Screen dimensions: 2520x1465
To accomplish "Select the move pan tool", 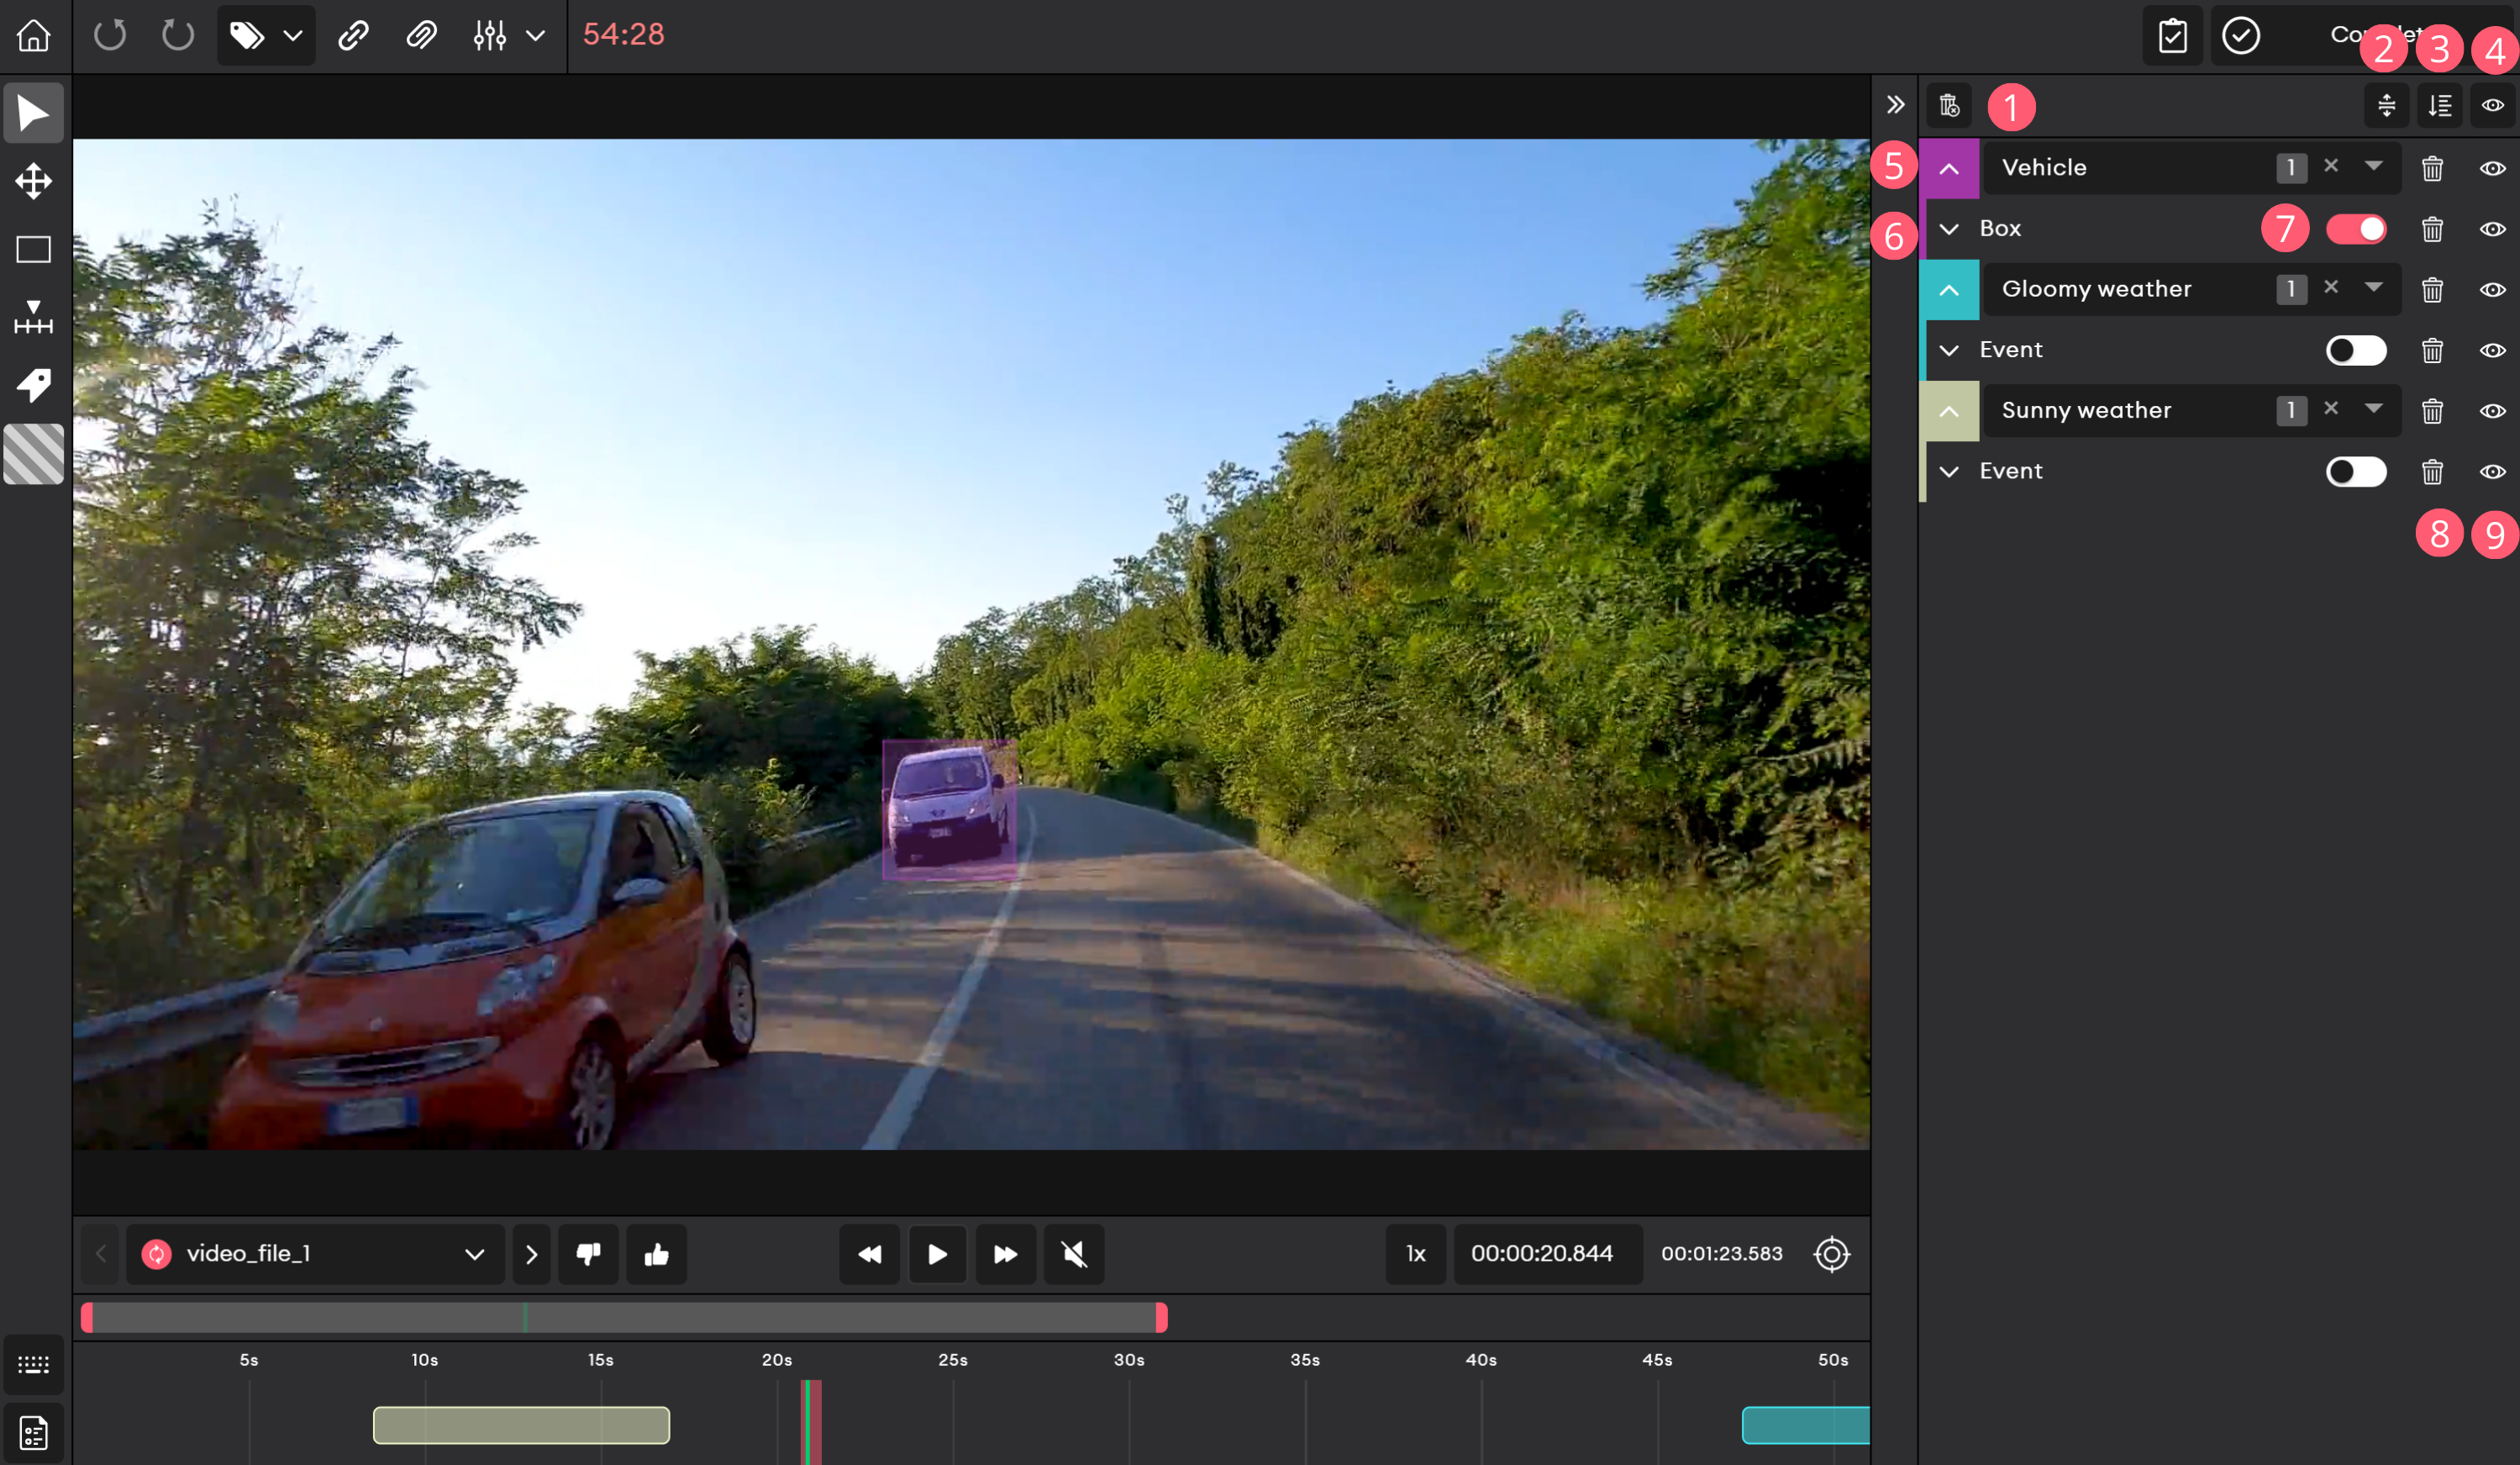I will pos(33,181).
